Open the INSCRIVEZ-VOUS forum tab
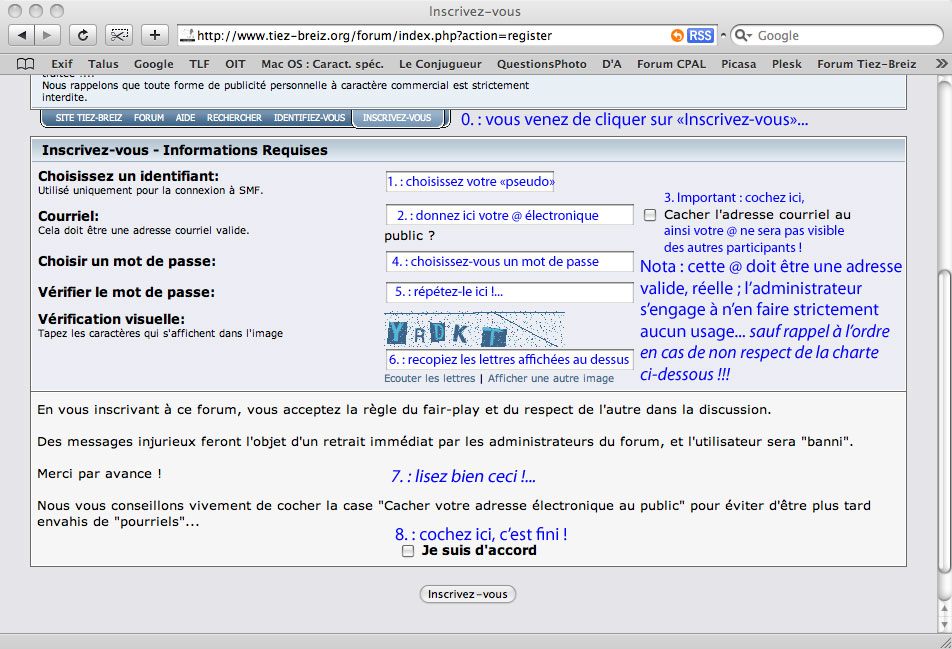The image size is (952, 649). coord(397,118)
